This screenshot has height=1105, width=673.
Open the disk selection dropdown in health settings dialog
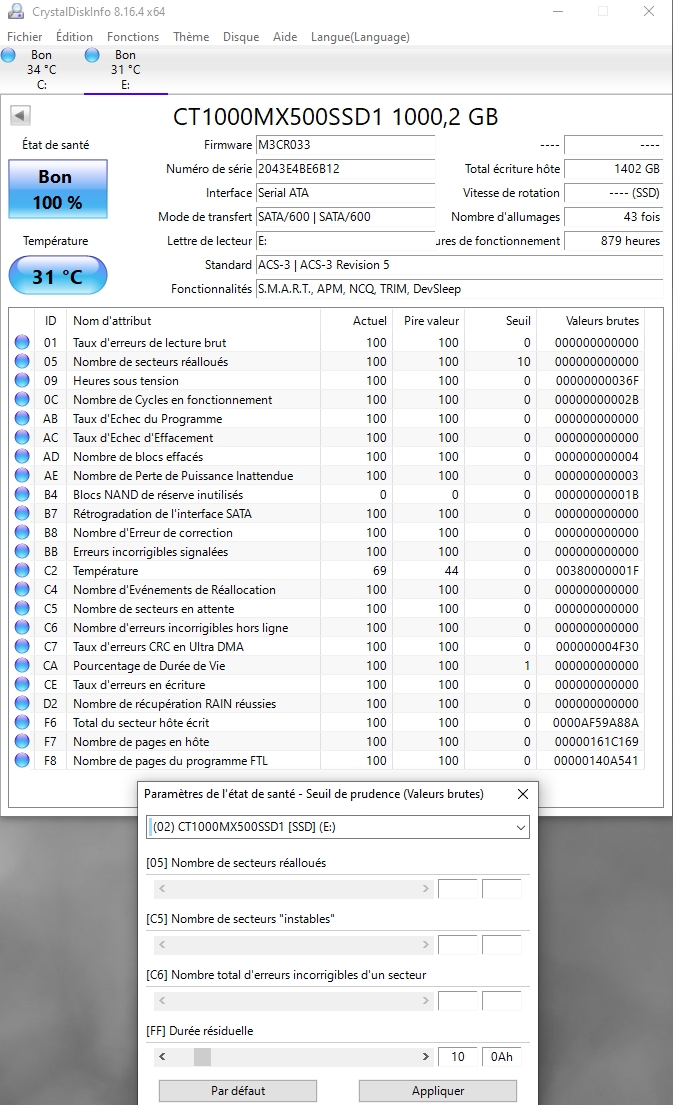[x=338, y=827]
